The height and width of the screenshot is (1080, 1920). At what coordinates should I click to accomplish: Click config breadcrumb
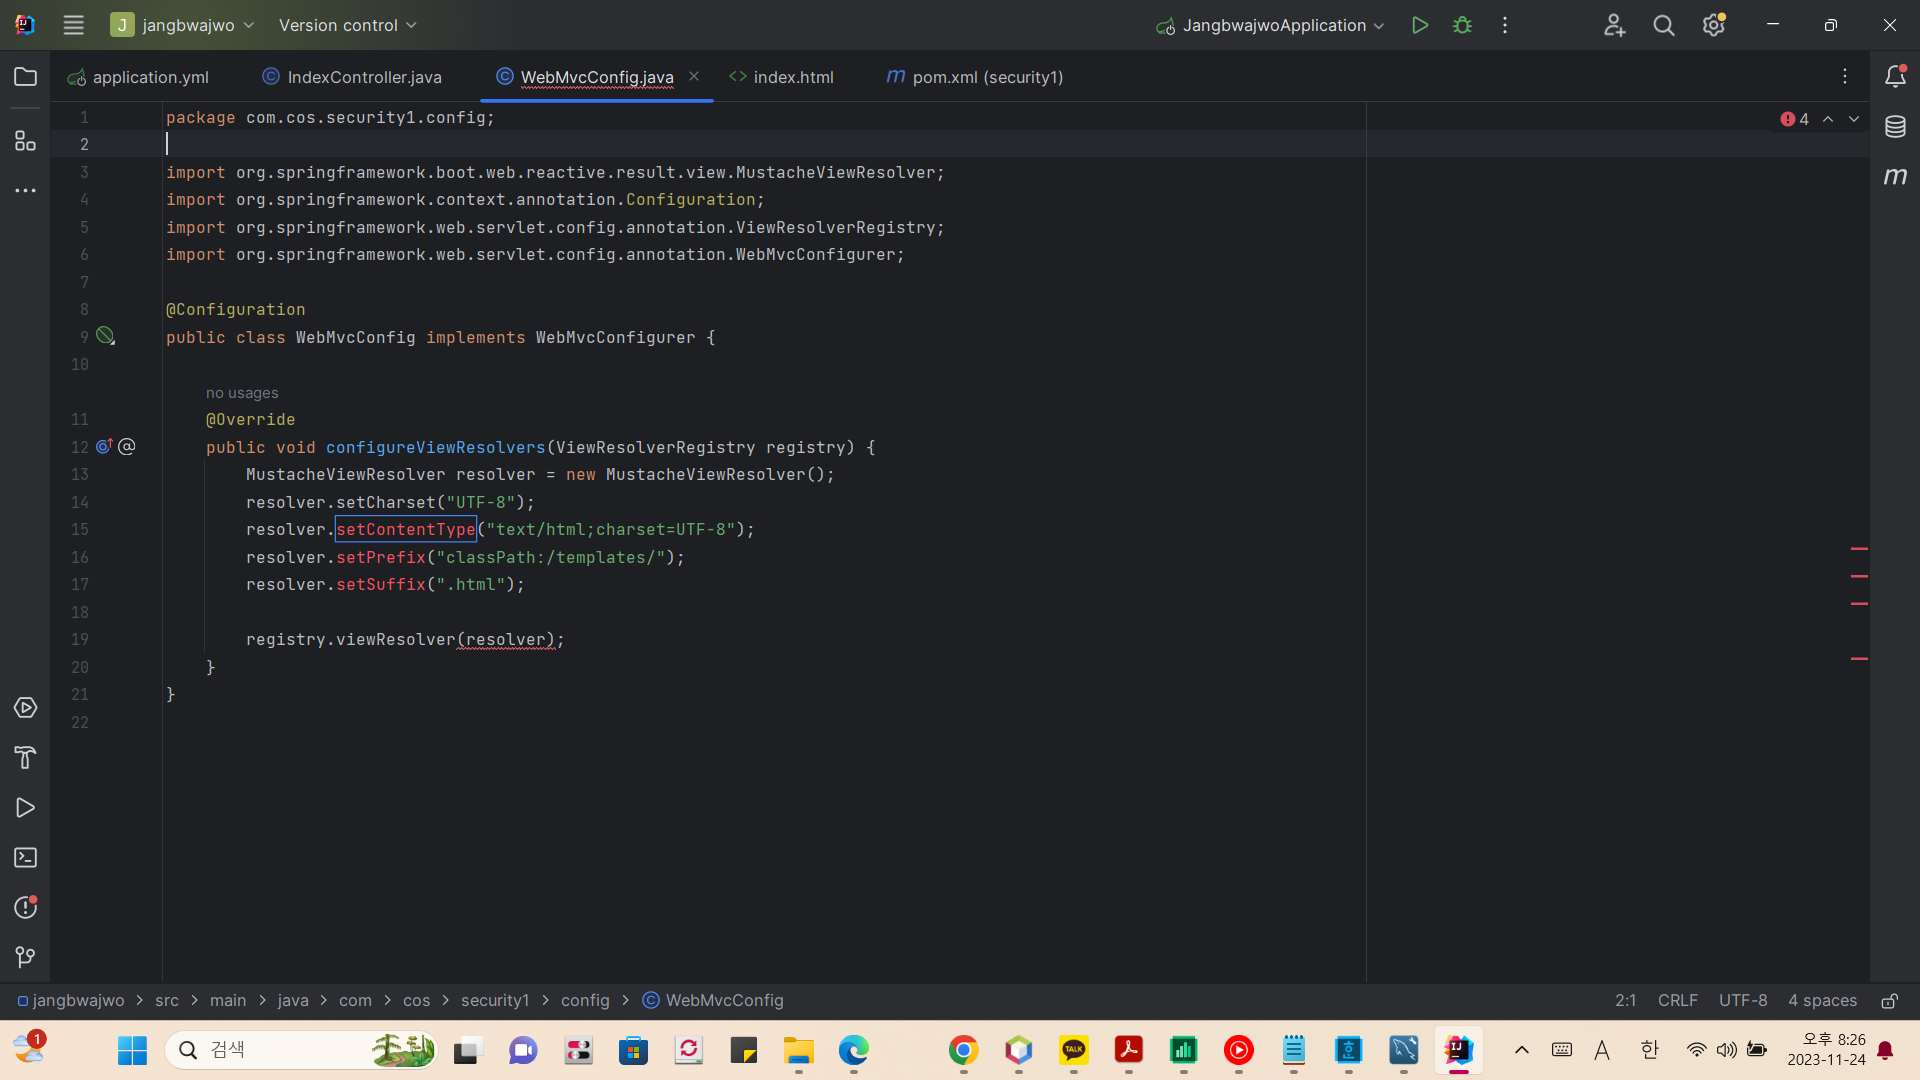coord(585,1001)
